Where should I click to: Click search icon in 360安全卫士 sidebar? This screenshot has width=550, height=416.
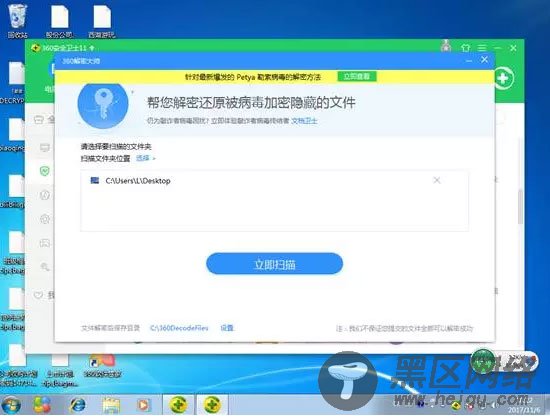45,267
